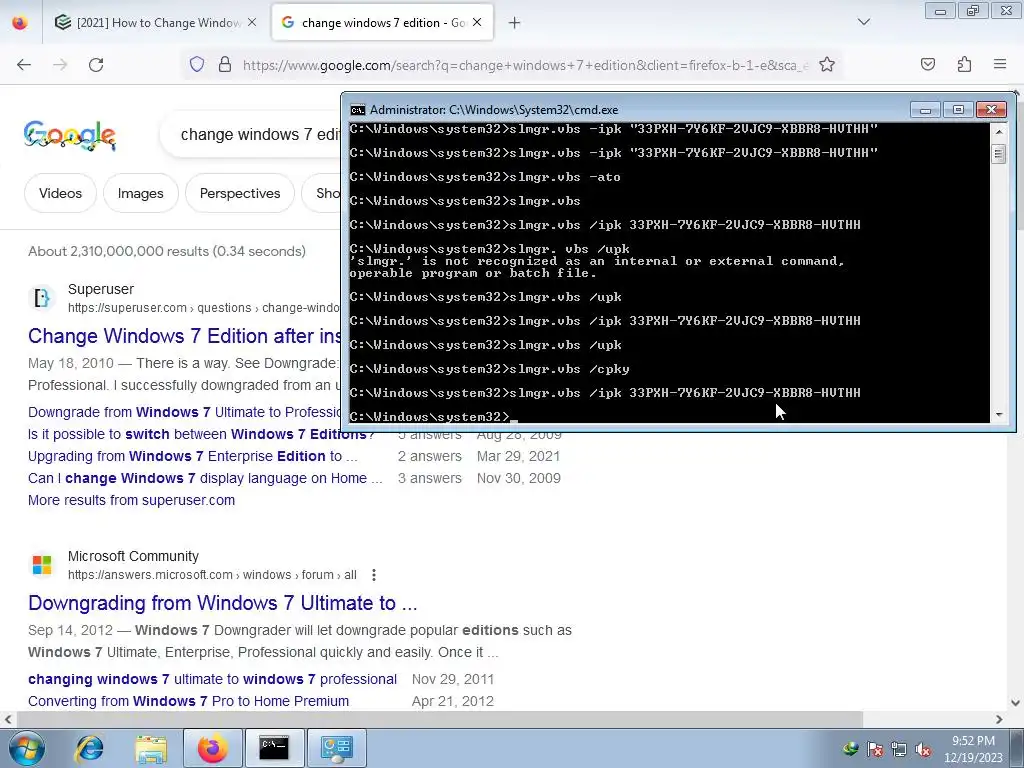Open the list-all-tabs dropdown arrow
The height and width of the screenshot is (768, 1024).
(x=864, y=22)
